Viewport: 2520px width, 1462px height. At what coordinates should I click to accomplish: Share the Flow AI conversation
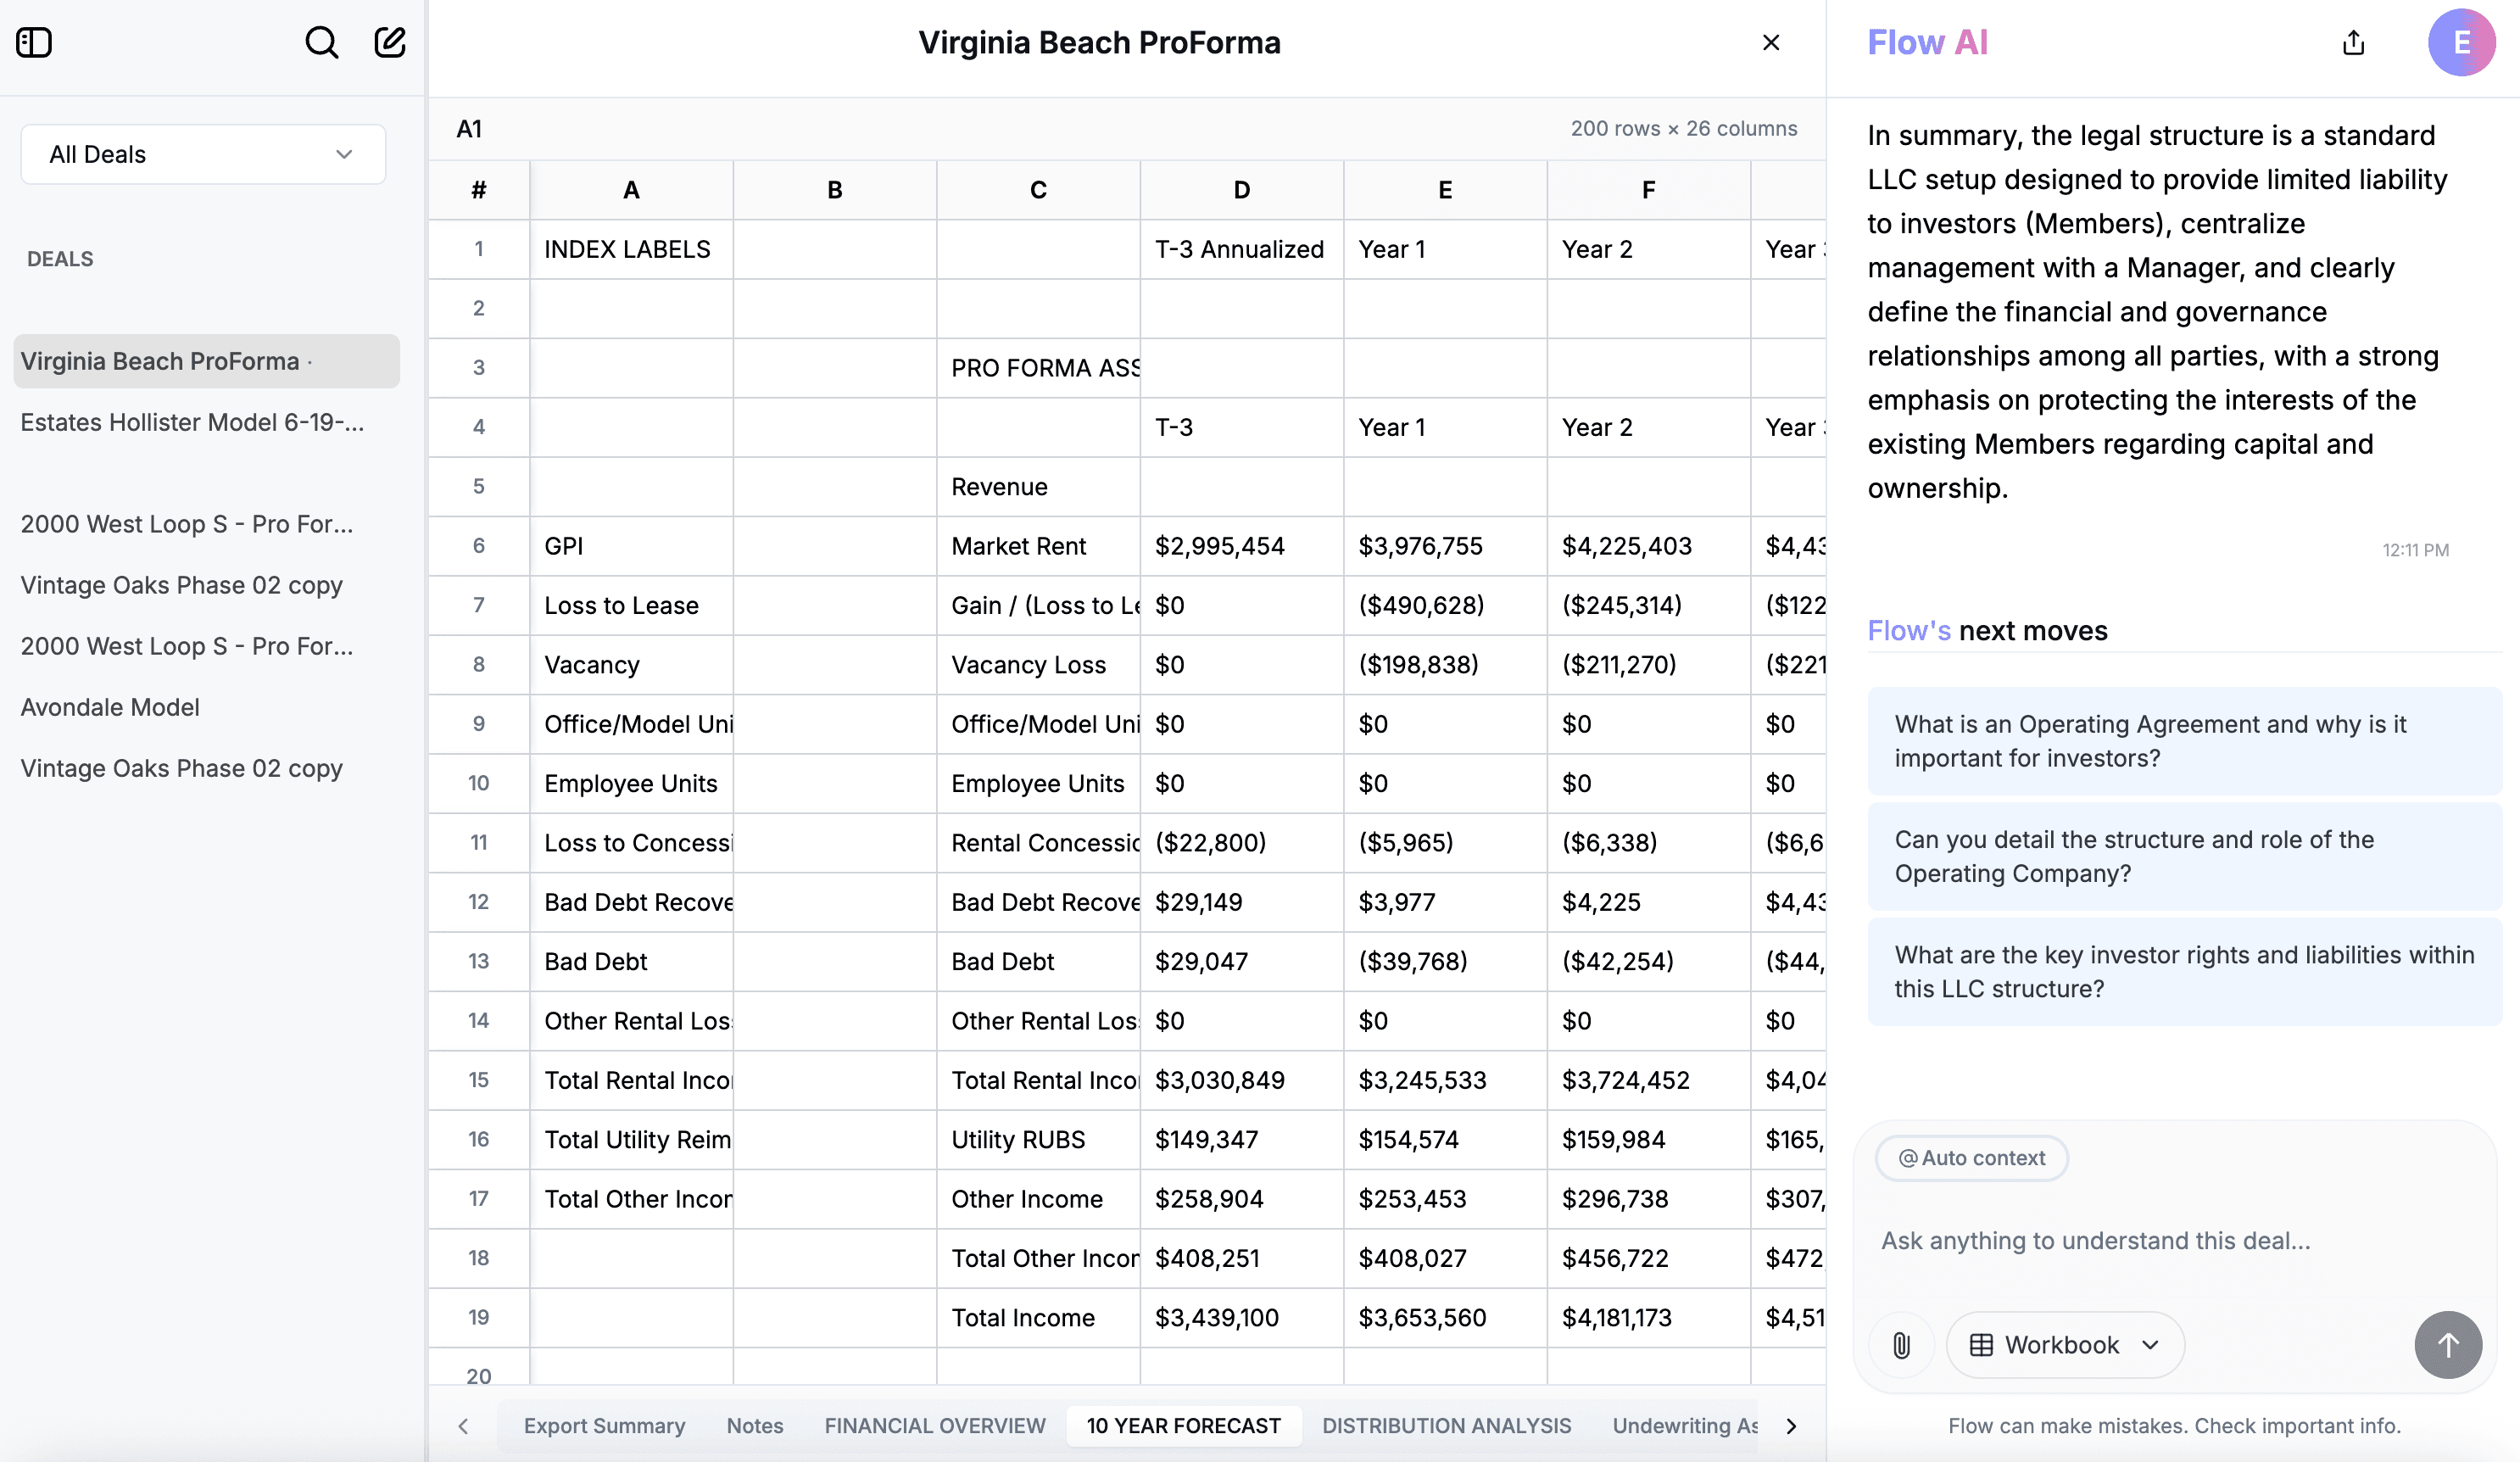coord(2354,42)
